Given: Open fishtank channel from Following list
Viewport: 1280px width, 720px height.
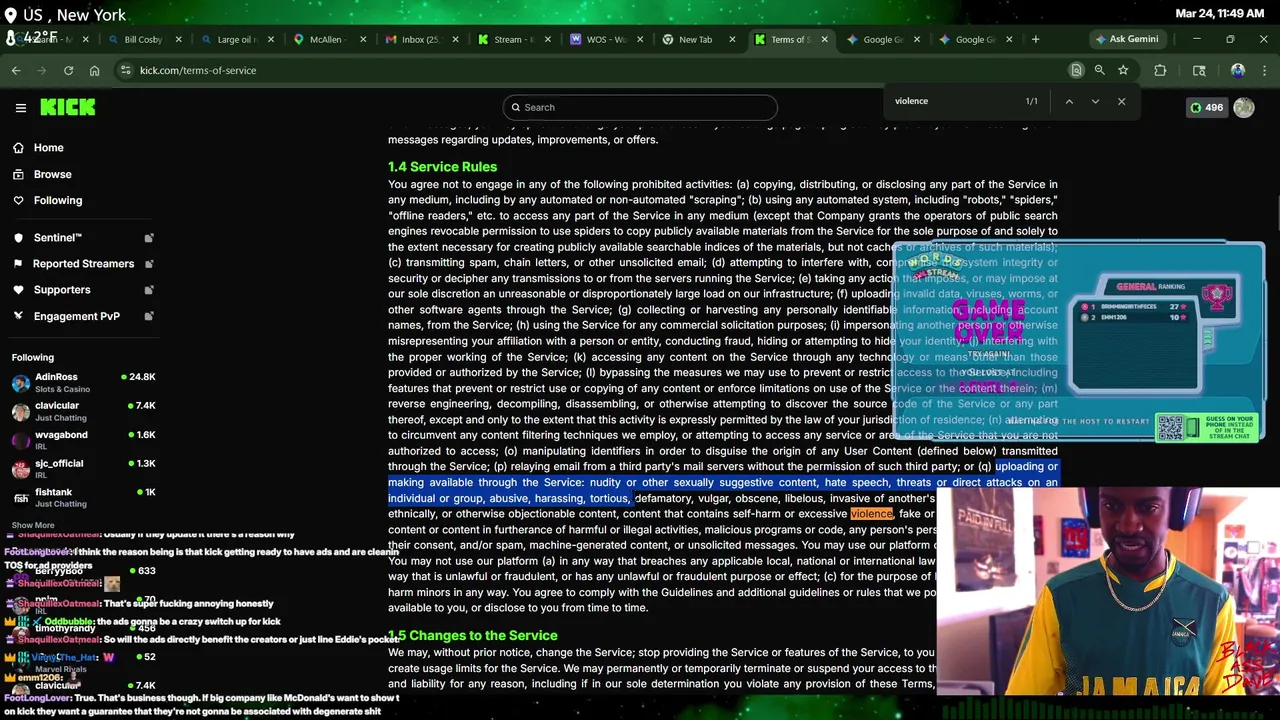Looking at the screenshot, I should point(84,498).
